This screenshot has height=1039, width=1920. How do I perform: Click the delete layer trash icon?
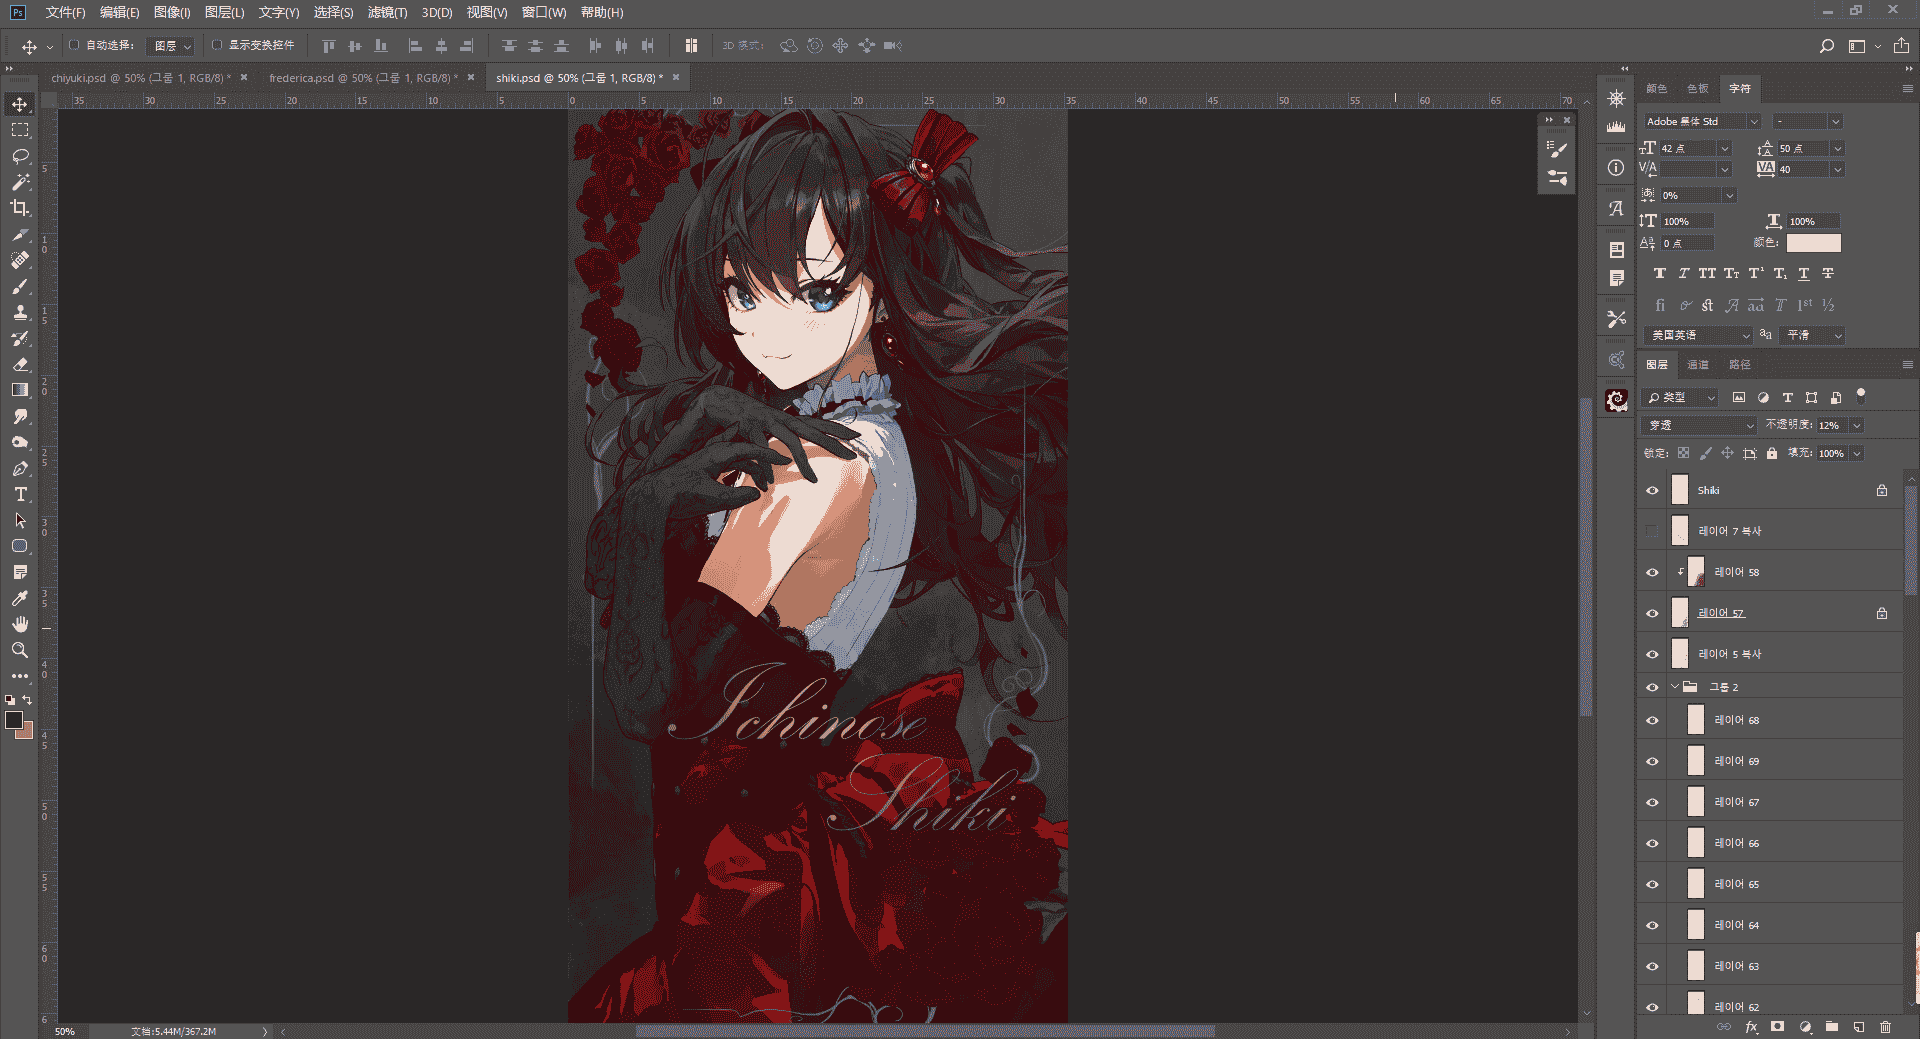pos(1885,1027)
